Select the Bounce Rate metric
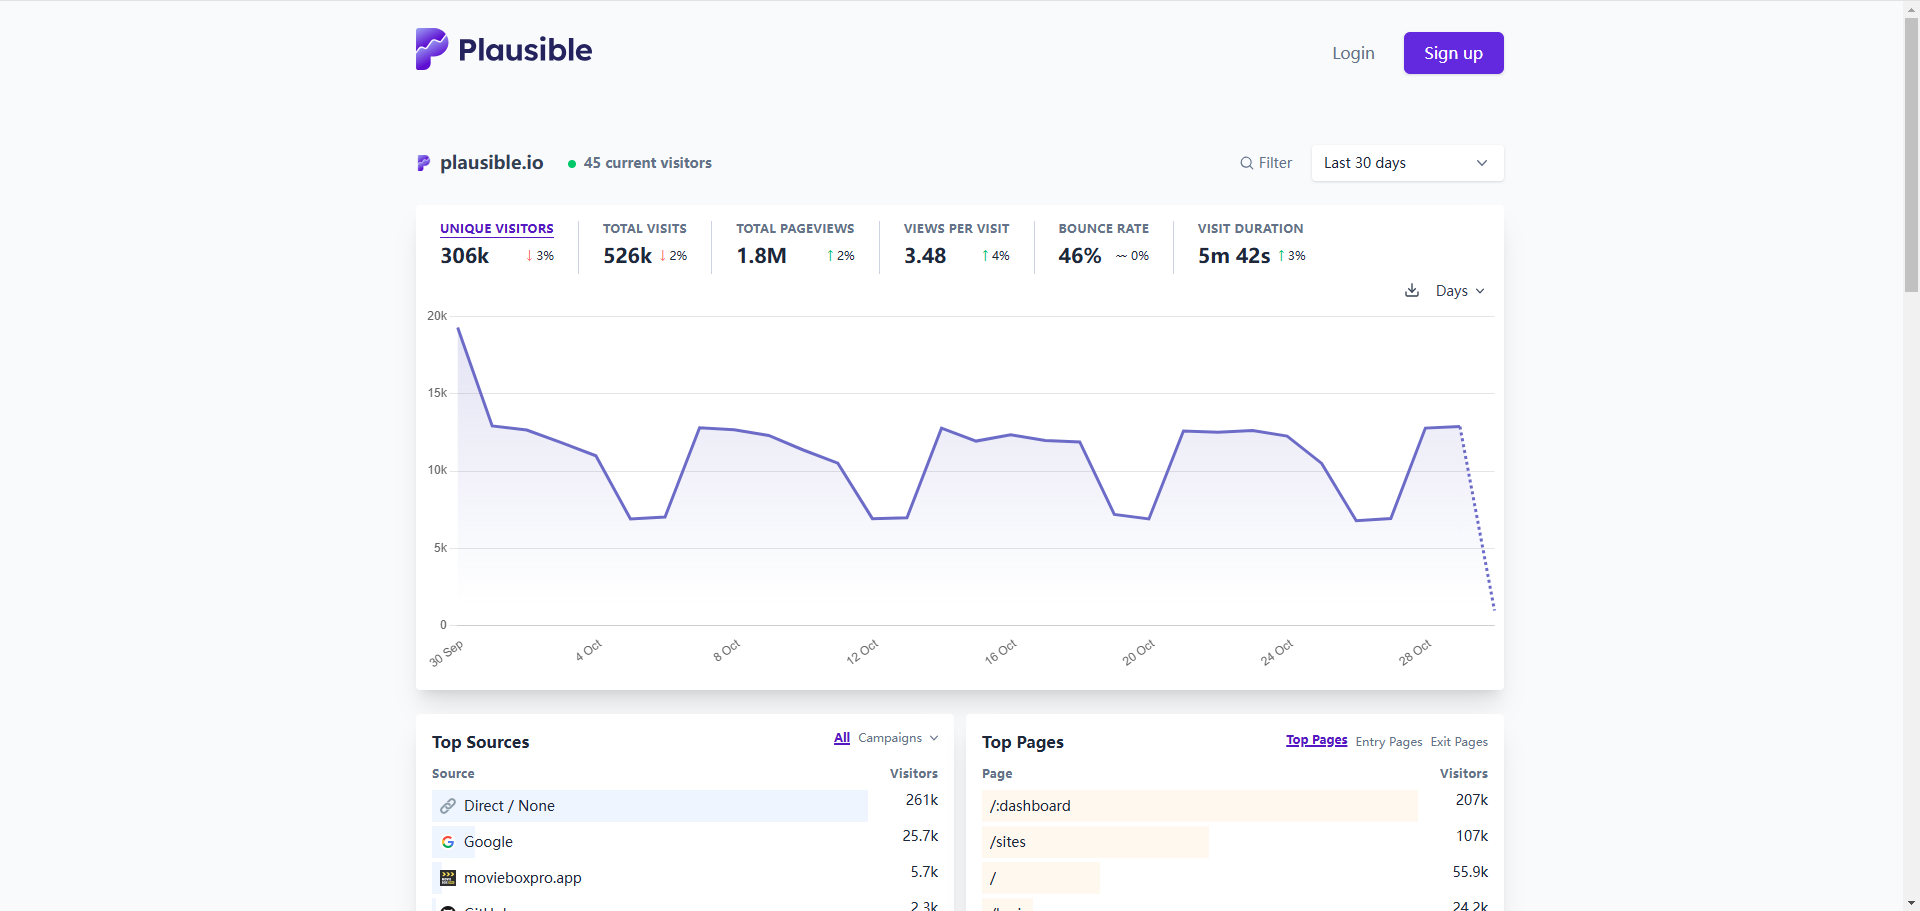The image size is (1920, 911). pos(1103,244)
